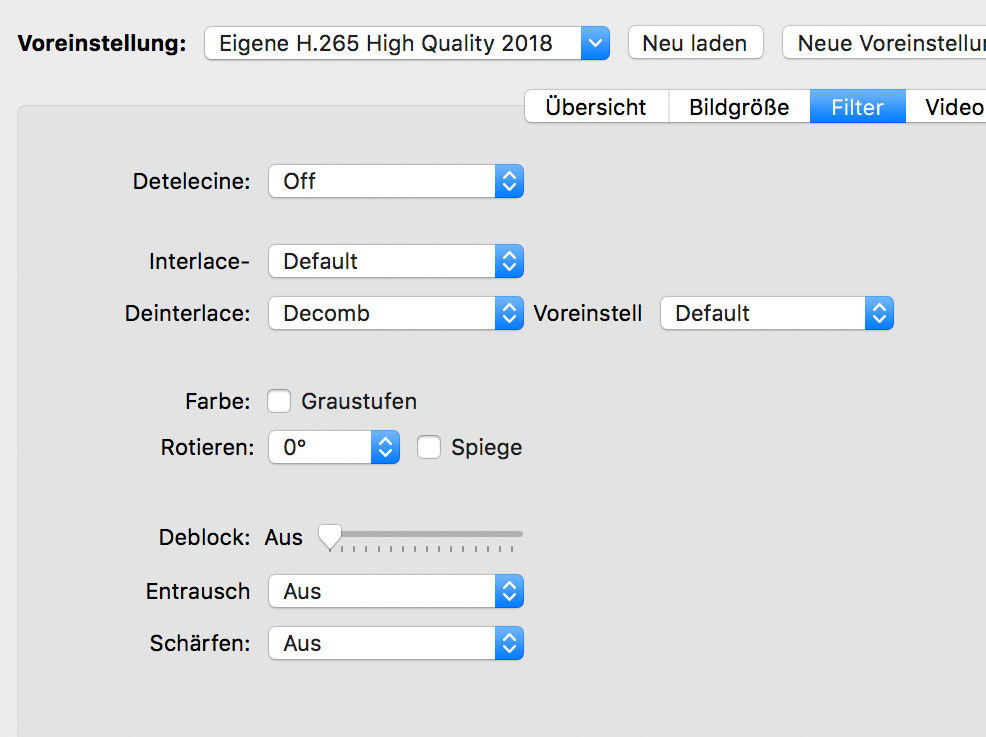Click the blue chevron icon on the Deblock row's Entrausch selector
Viewport: 986px width, 737px height.
(509, 591)
